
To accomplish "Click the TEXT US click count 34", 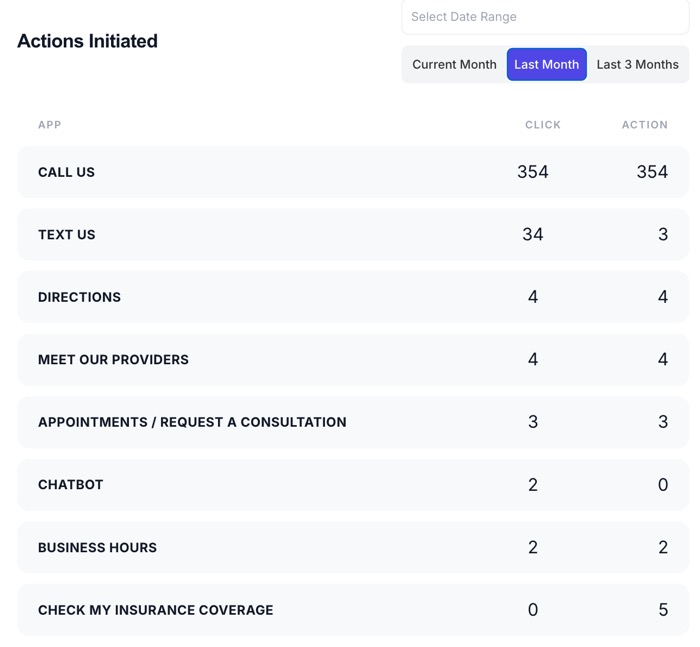I will pyautogui.click(x=533, y=234).
